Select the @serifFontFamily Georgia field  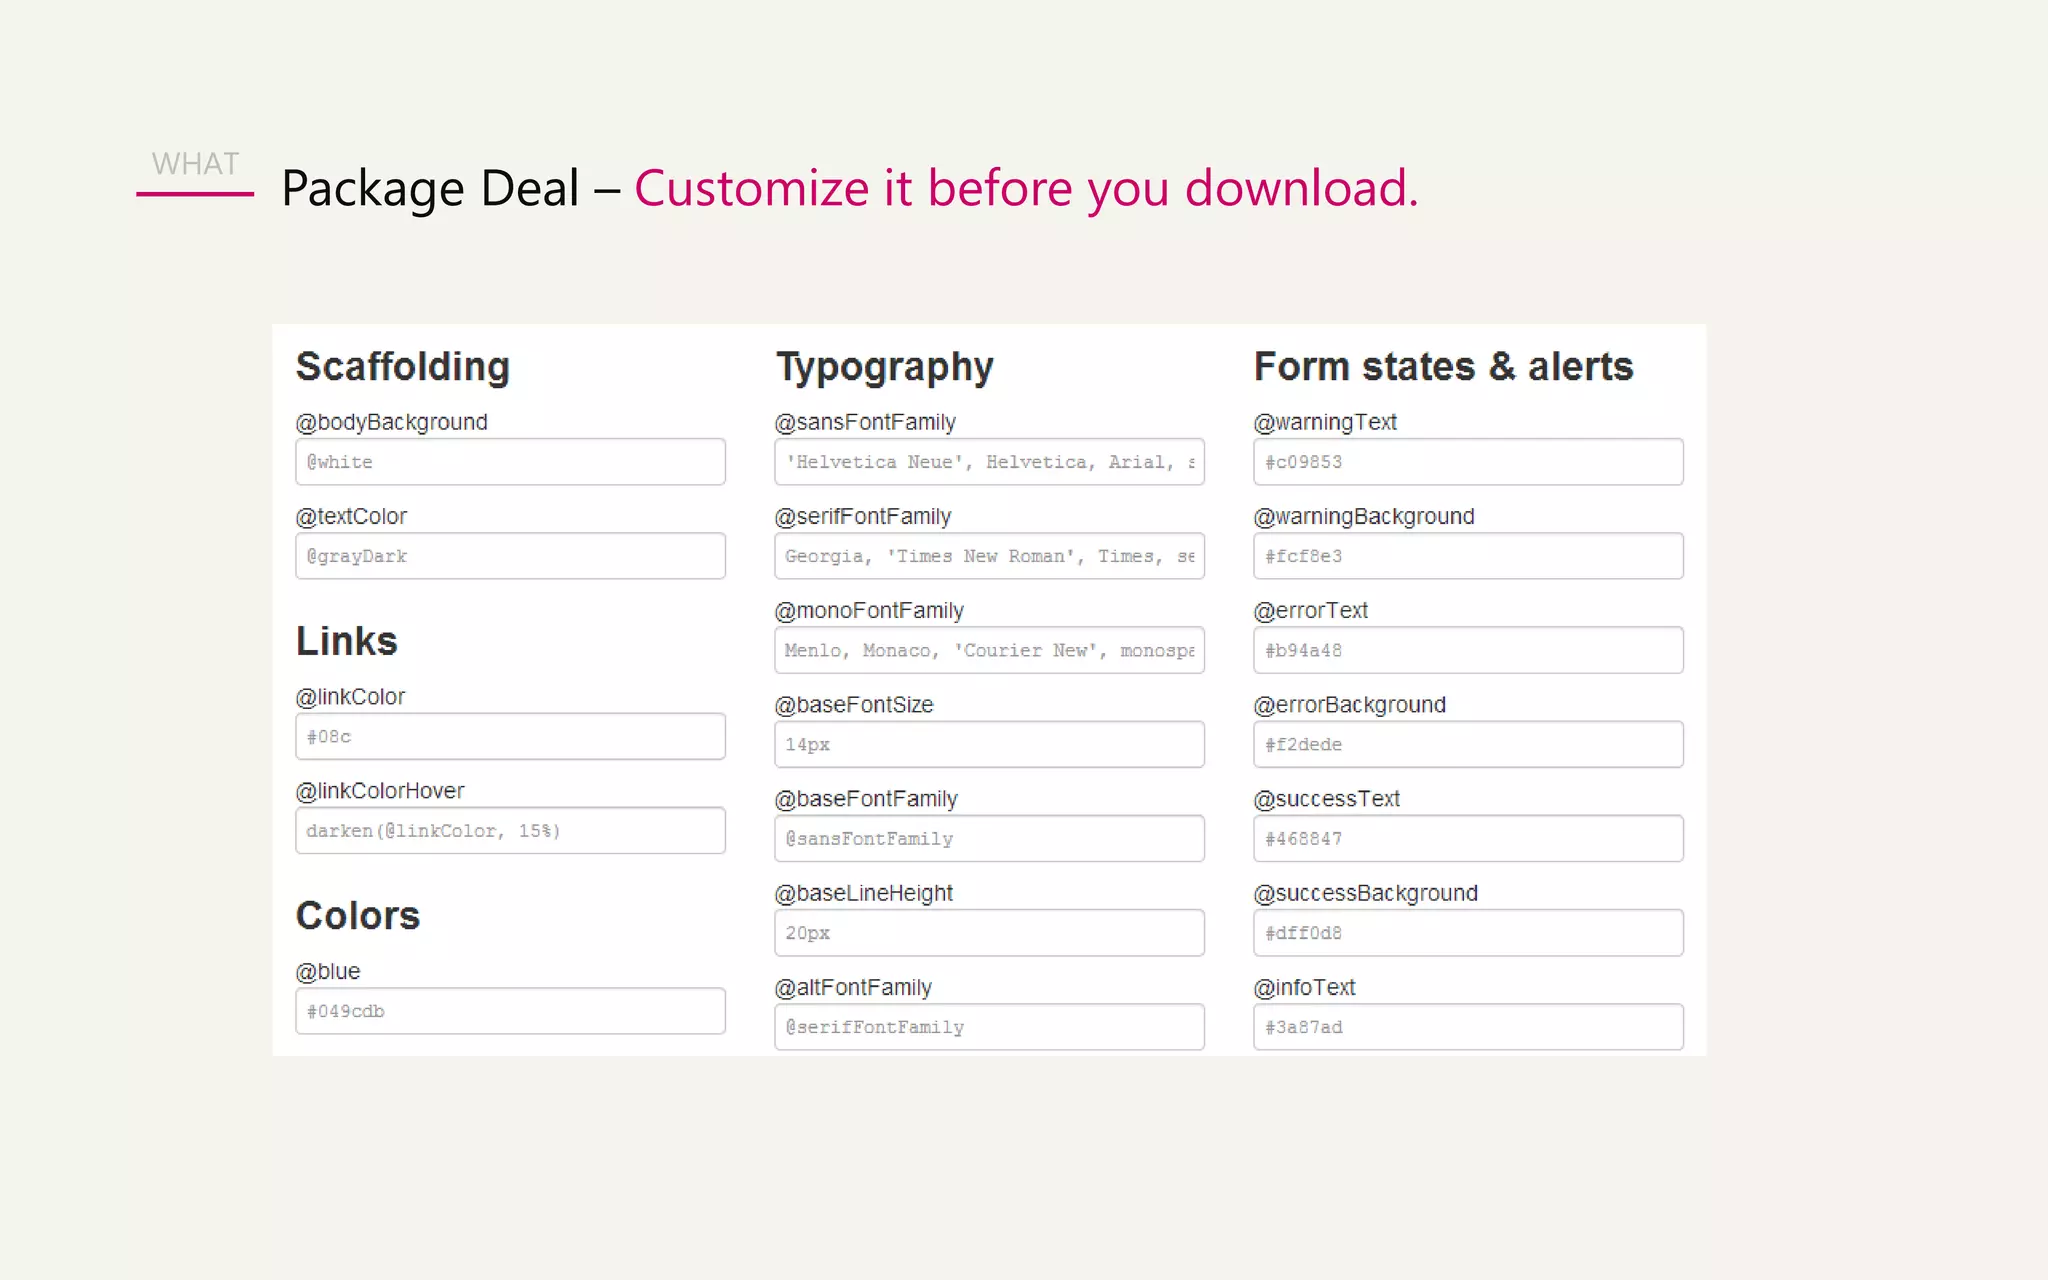pos(989,556)
